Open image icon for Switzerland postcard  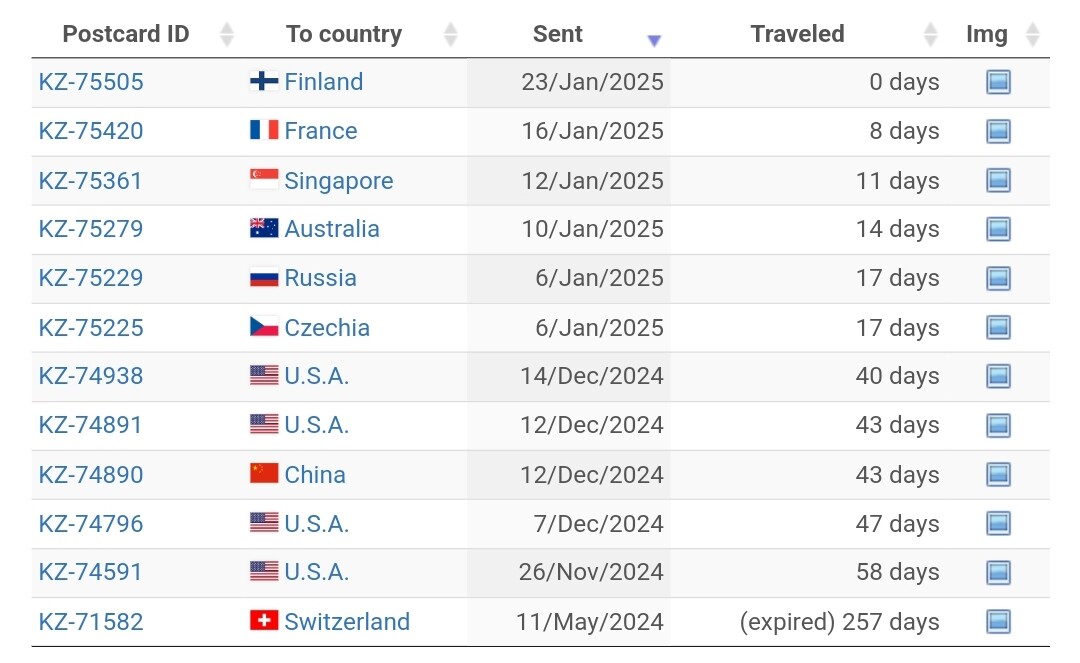tap(998, 622)
